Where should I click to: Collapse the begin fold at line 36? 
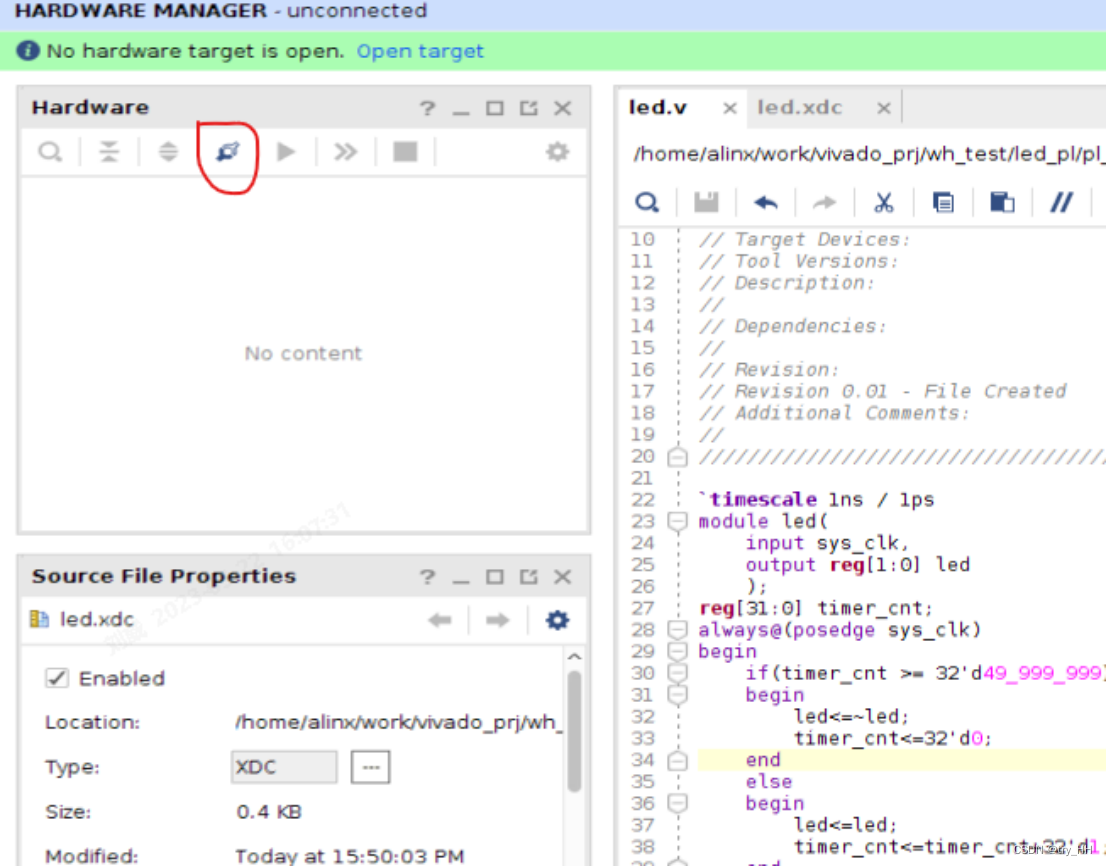point(677,803)
